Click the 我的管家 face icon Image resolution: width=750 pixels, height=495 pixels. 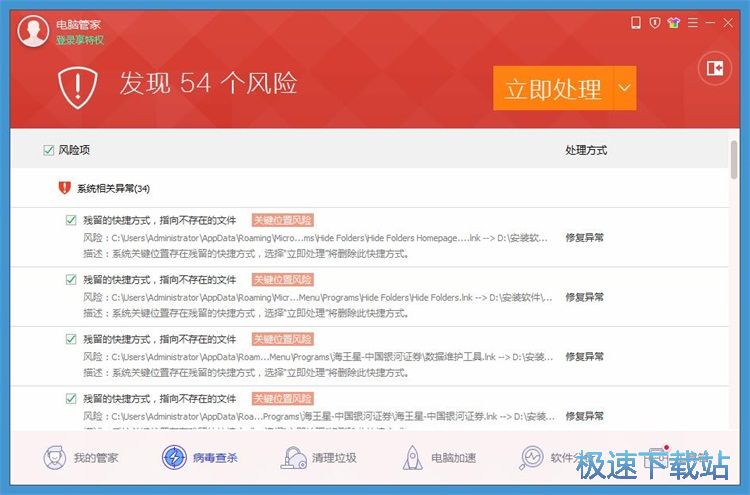click(x=55, y=457)
